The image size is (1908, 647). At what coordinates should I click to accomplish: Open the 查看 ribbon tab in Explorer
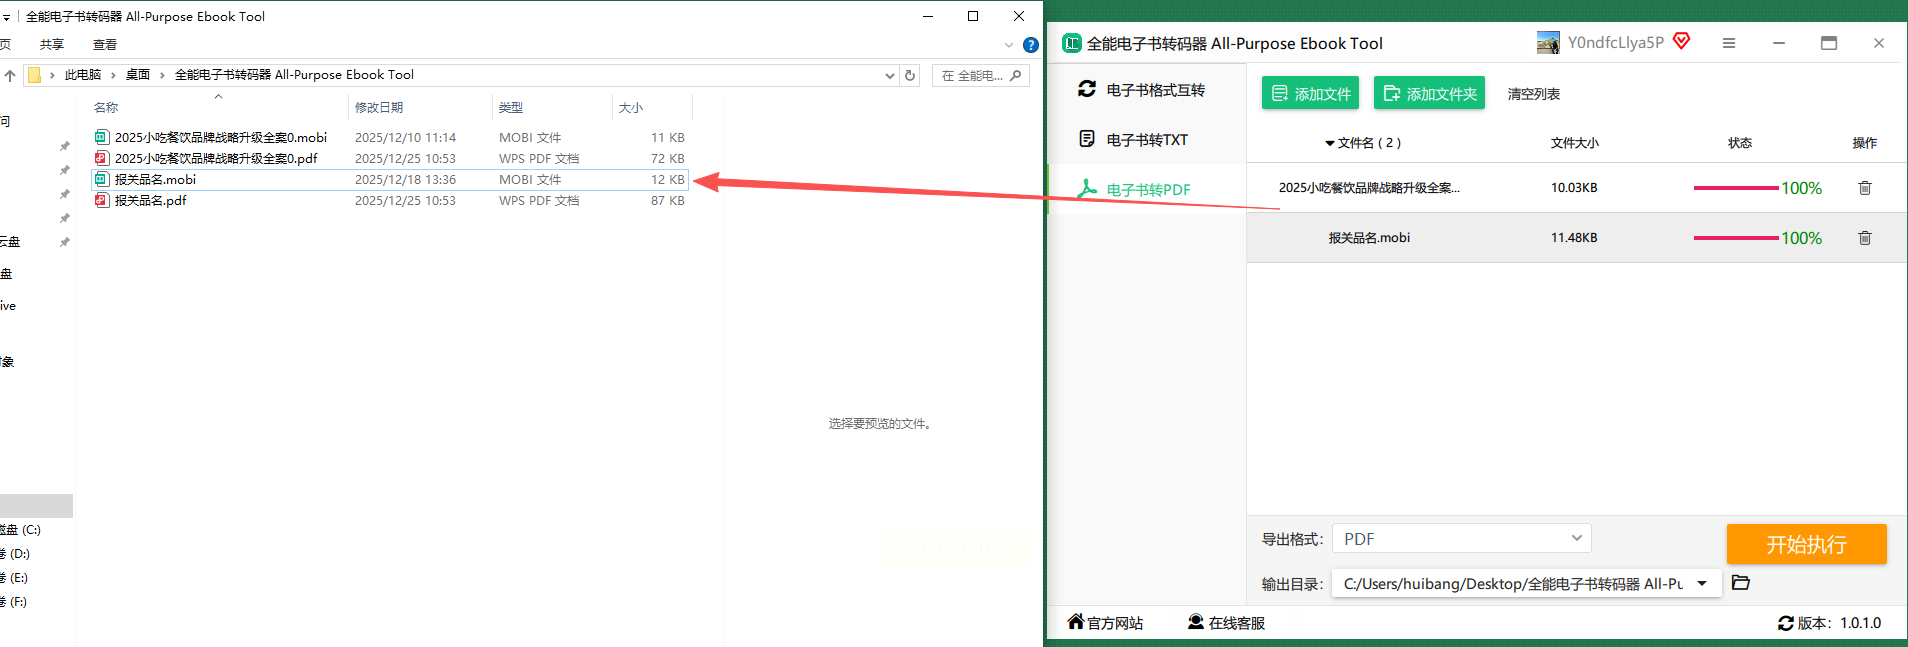coord(105,45)
